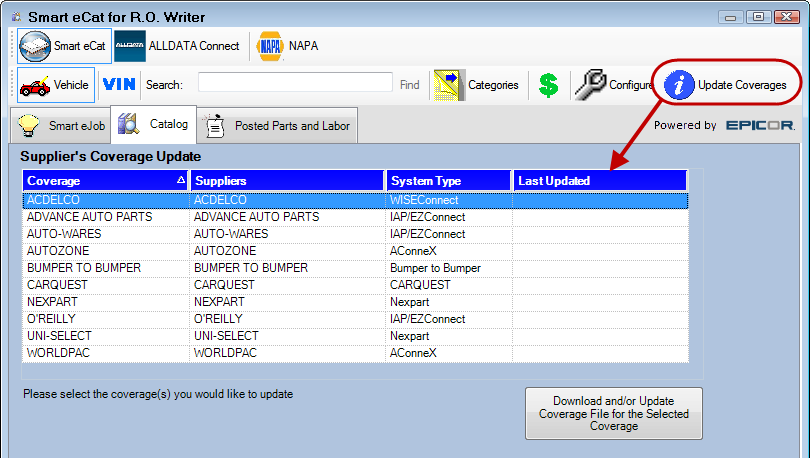The height and width of the screenshot is (458, 810).
Task: Open the Posted Parts and Labor tab
Action: pyautogui.click(x=279, y=126)
